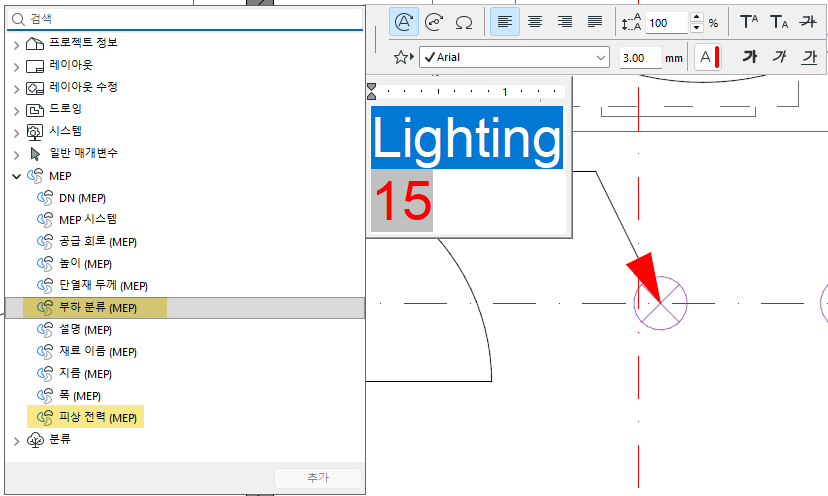Toggle italic 가 formatting
The height and width of the screenshot is (496, 828).
tap(779, 57)
